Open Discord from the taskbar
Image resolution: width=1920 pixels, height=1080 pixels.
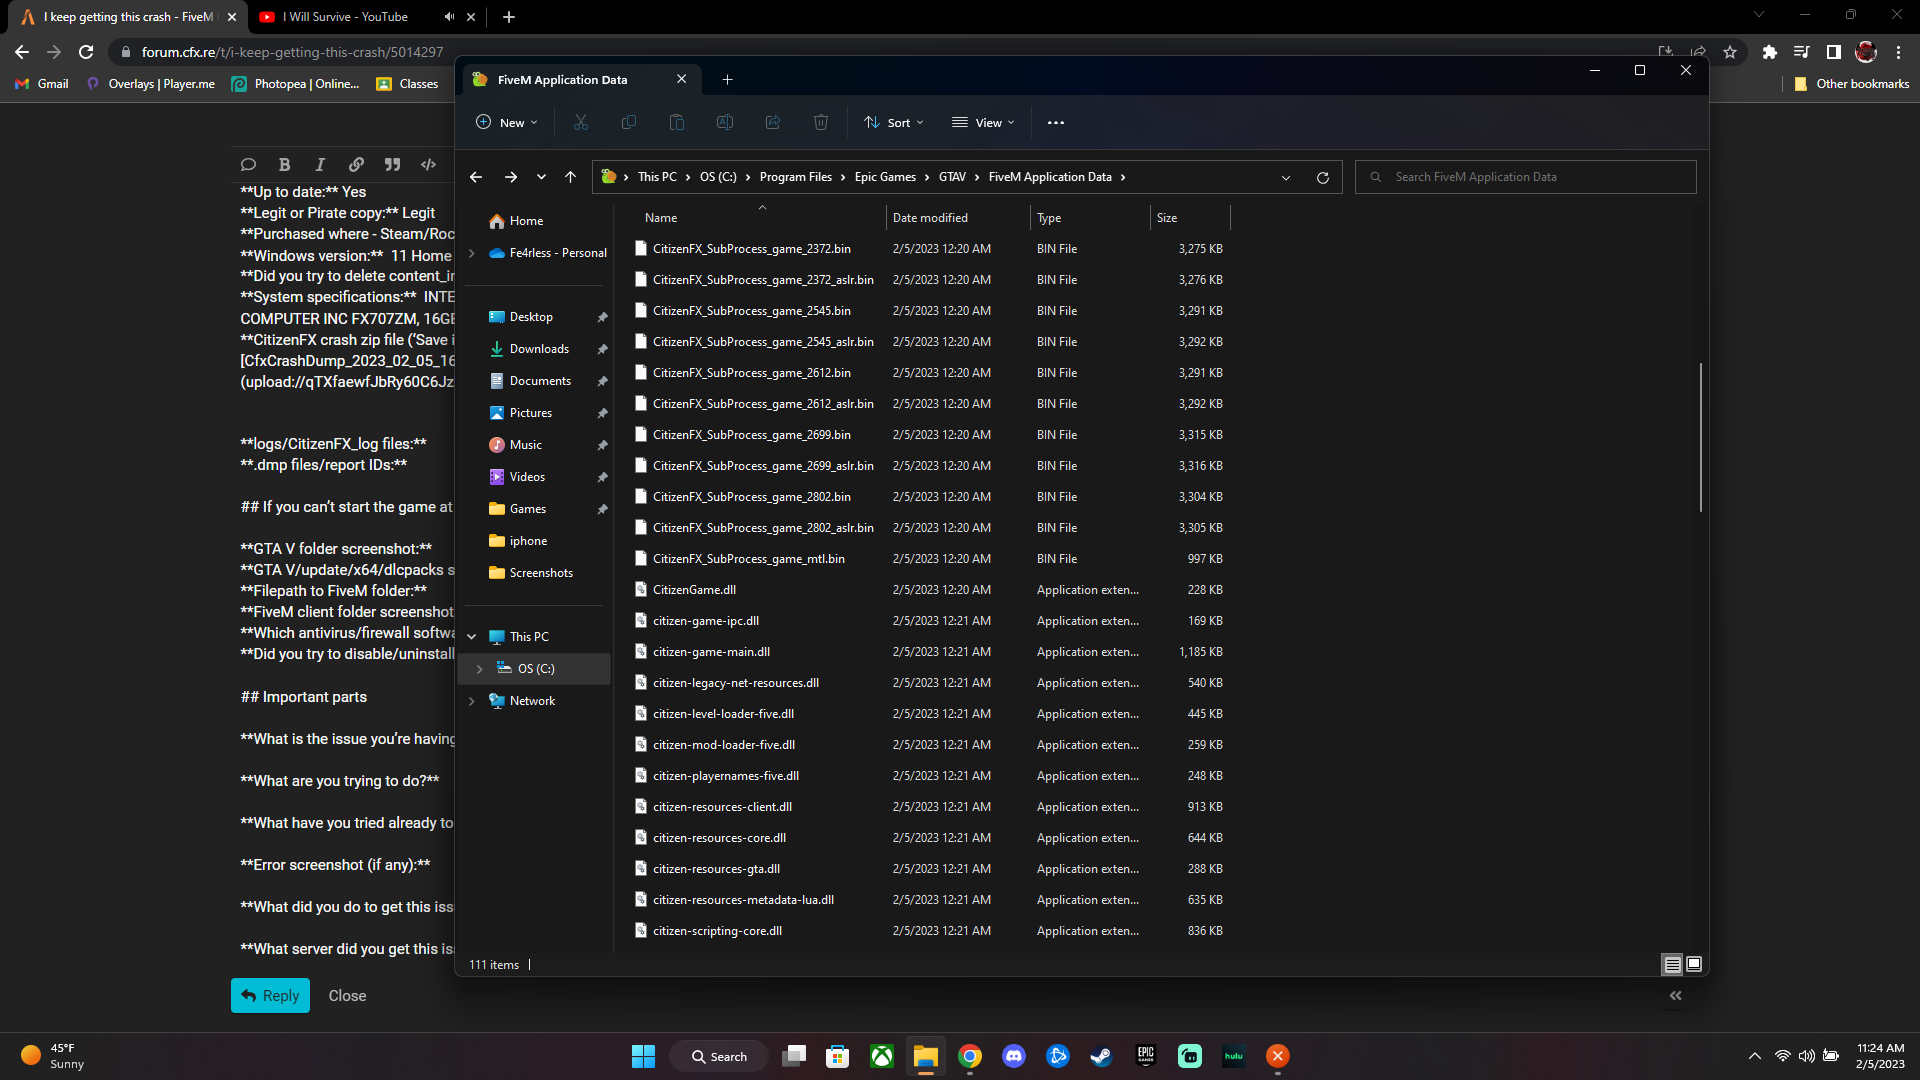(1014, 1056)
